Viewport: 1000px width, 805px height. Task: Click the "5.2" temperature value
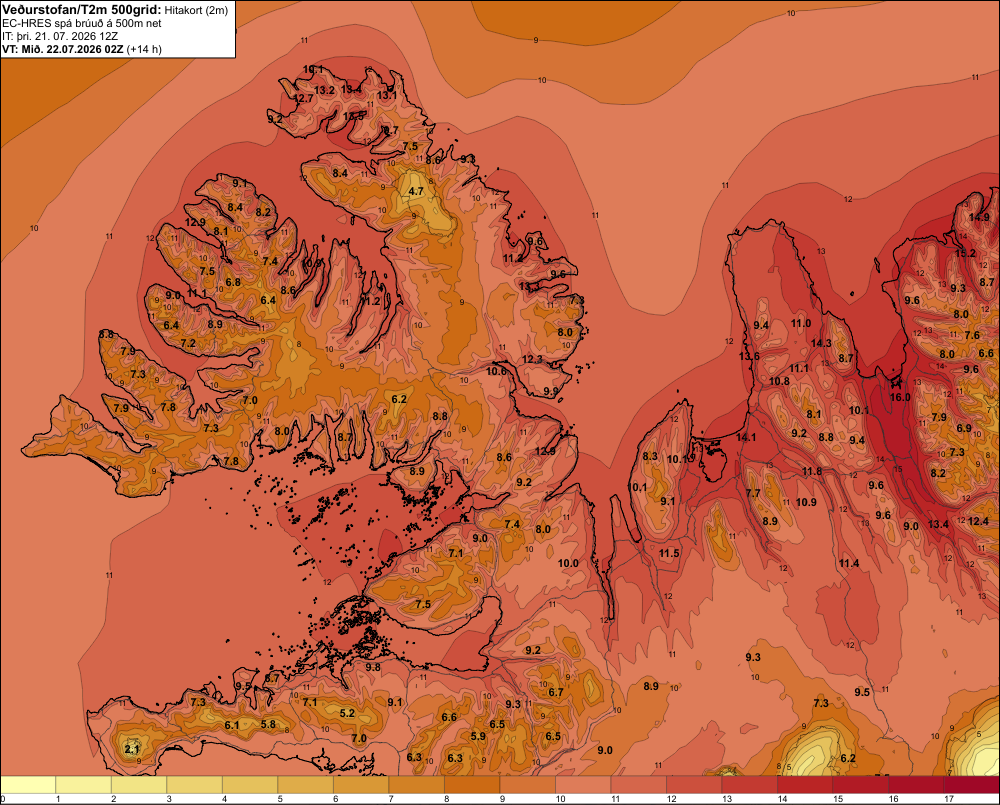pos(347,713)
